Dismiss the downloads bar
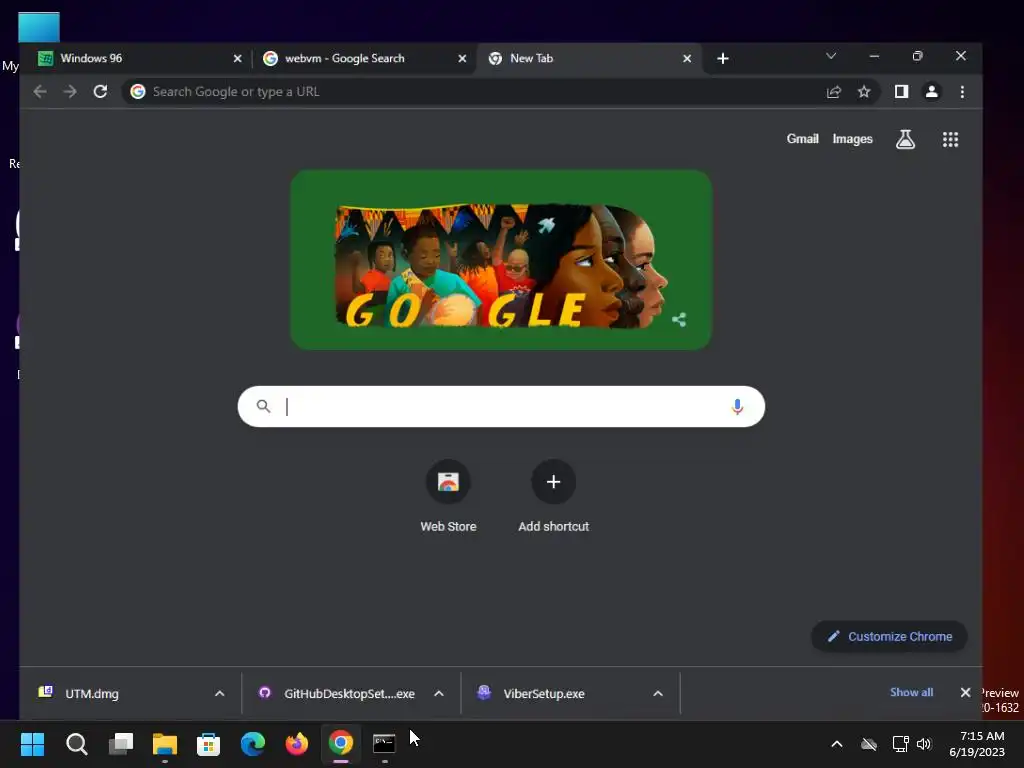 [x=965, y=692]
